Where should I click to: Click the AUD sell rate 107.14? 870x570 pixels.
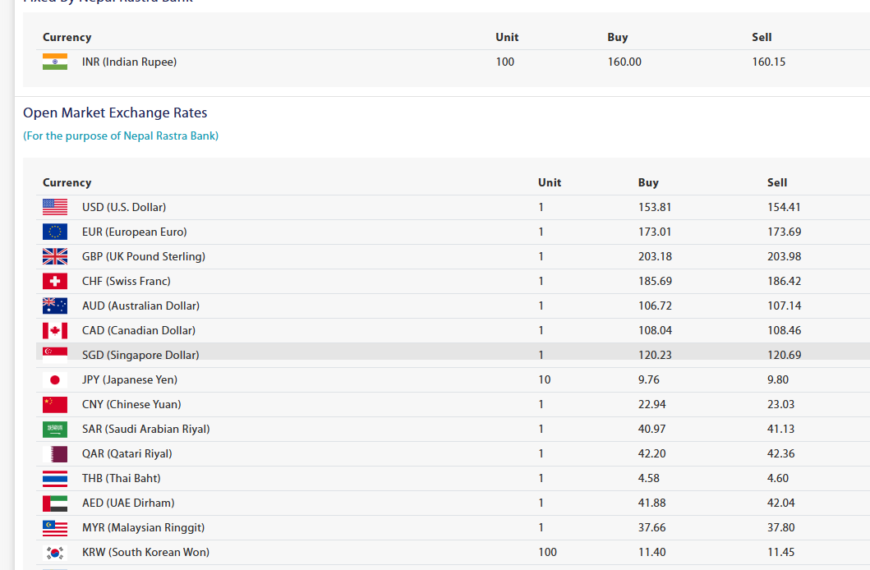784,306
